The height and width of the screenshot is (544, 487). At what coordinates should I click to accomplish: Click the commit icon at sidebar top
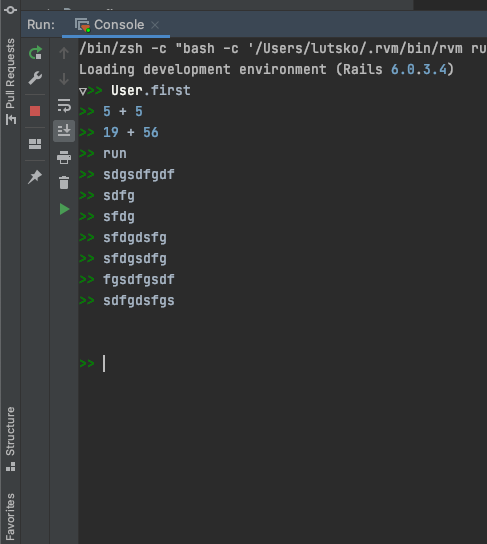pos(10,10)
